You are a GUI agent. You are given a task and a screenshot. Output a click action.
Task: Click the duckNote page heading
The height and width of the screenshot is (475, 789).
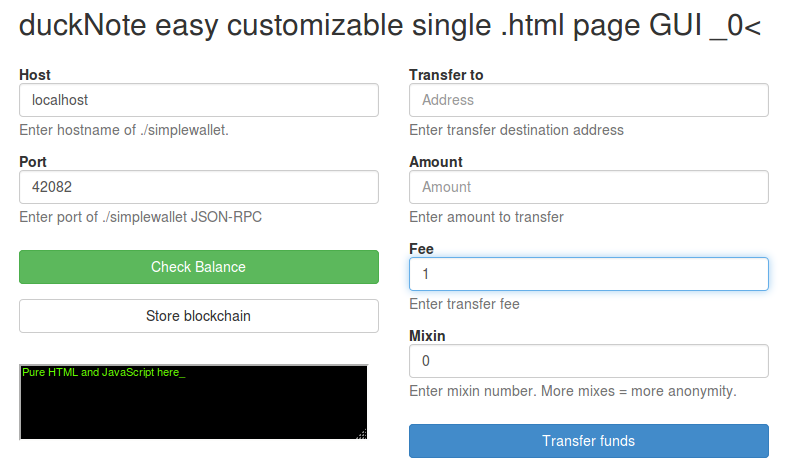pos(390,25)
